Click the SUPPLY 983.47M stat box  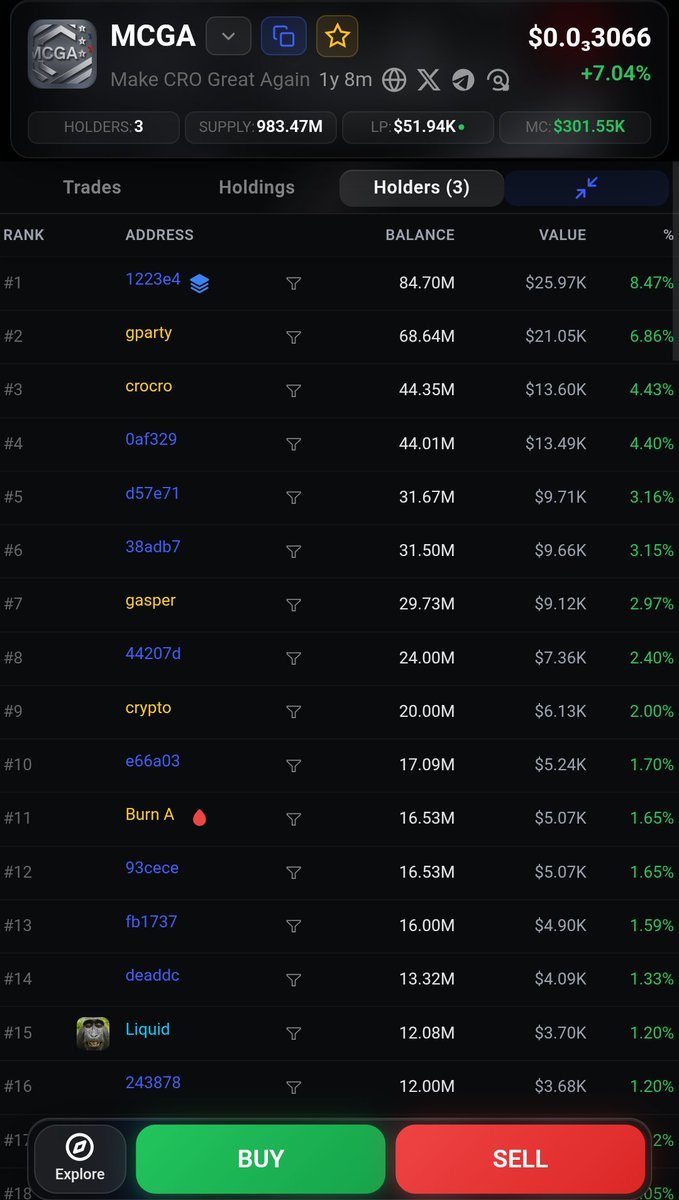click(261, 127)
